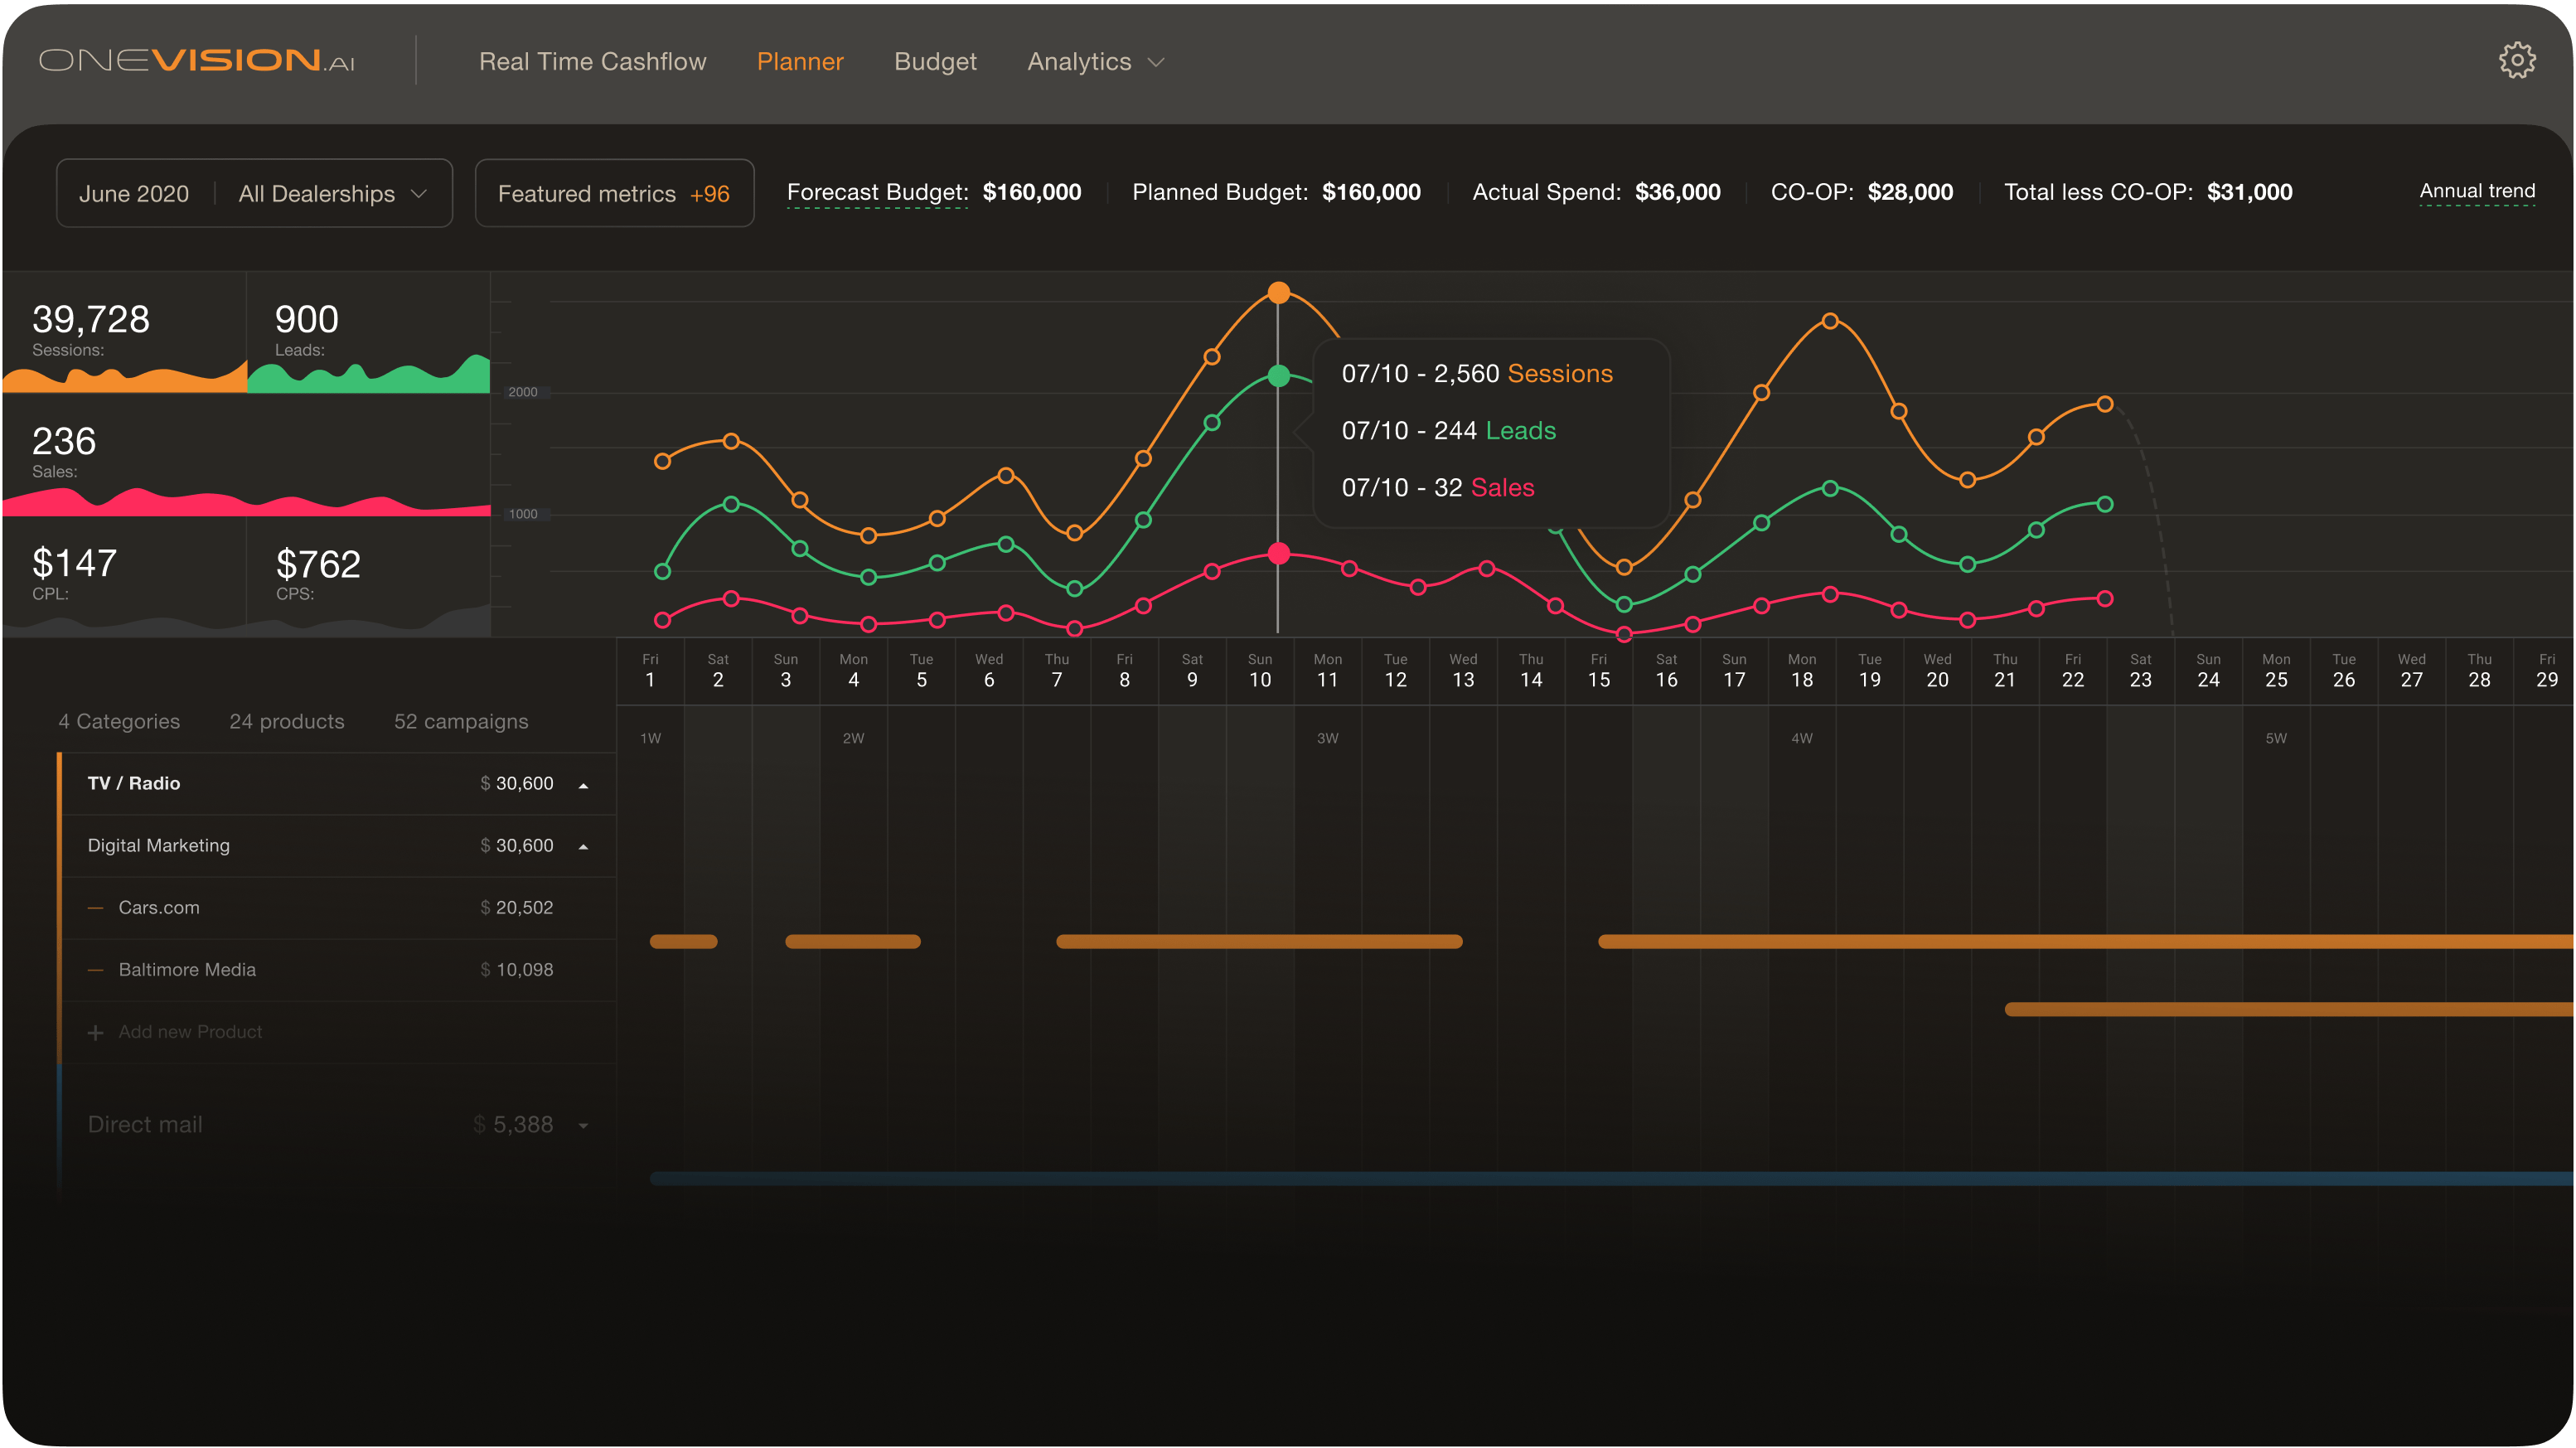The image size is (2576, 1448).
Task: Collapse the TV / Radio category
Action: (583, 785)
